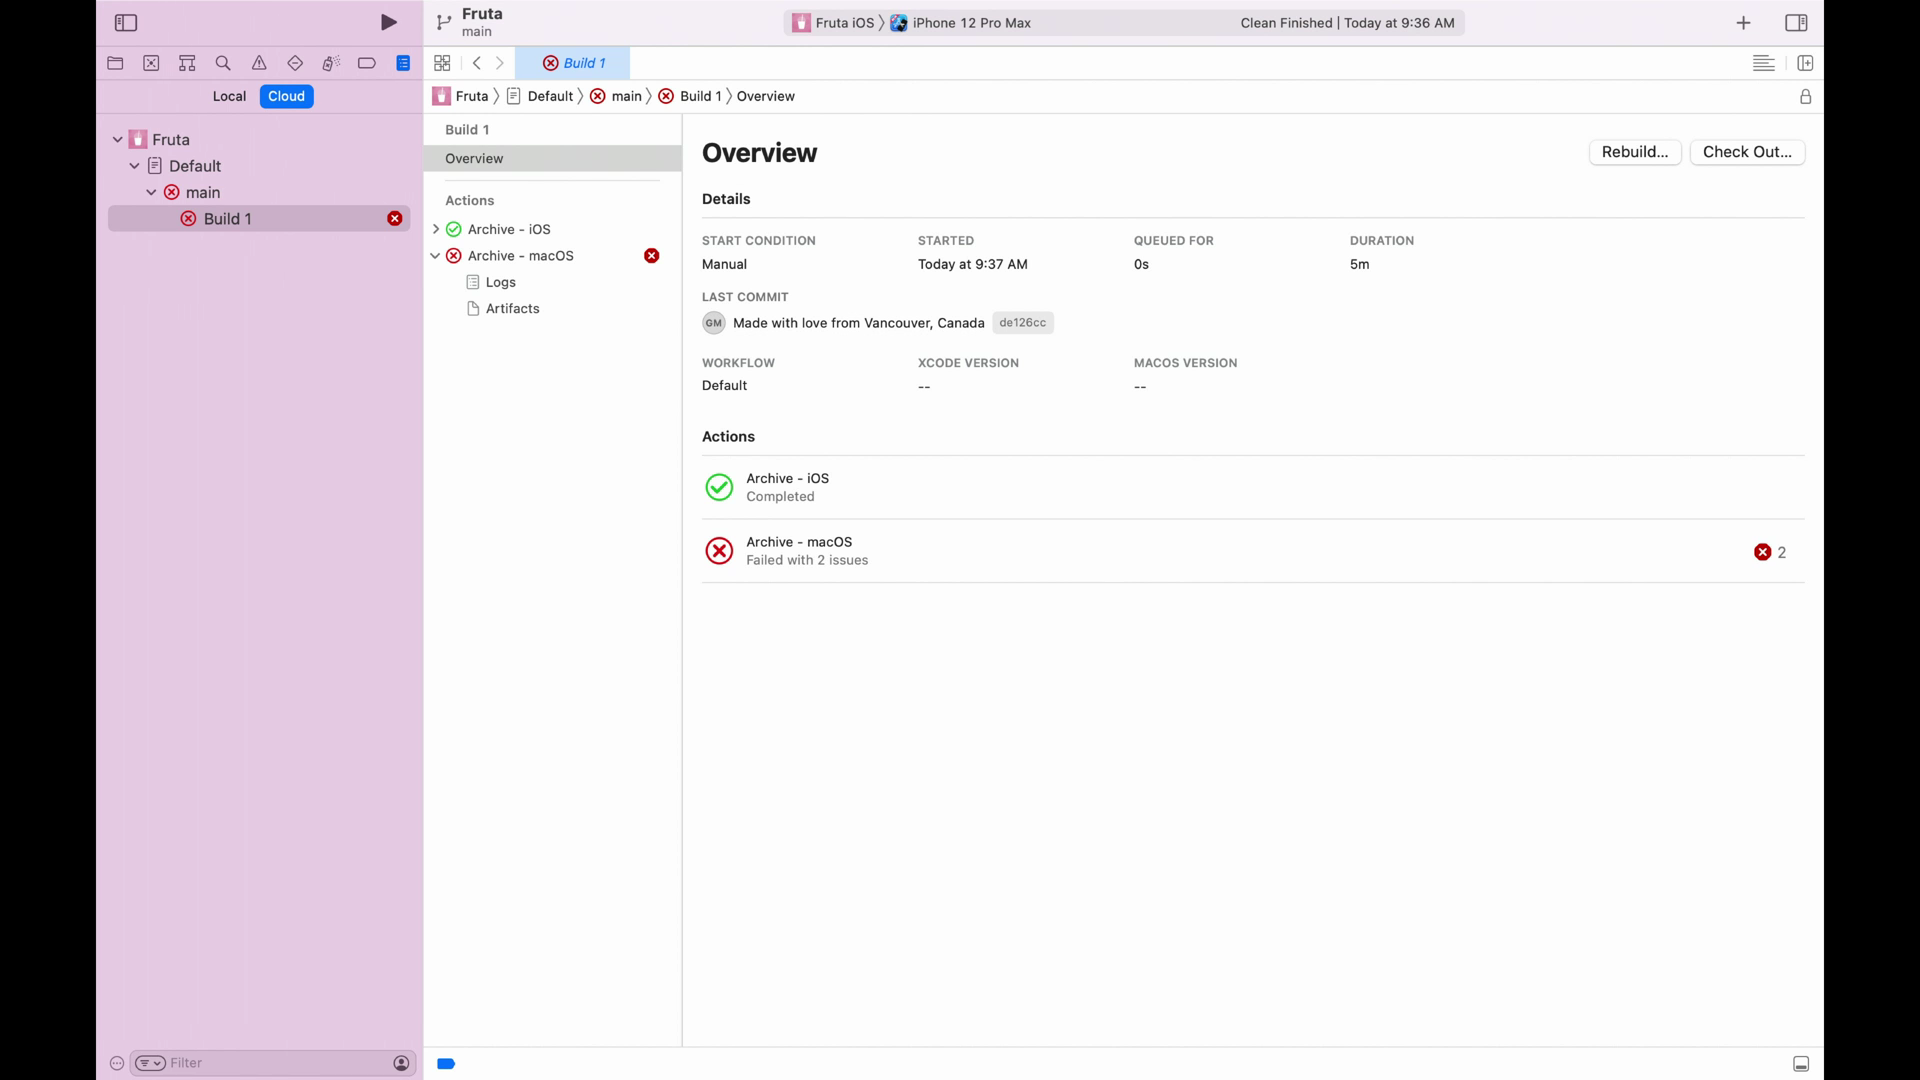
Task: Toggle the filter by author person icon
Action: tap(401, 1063)
